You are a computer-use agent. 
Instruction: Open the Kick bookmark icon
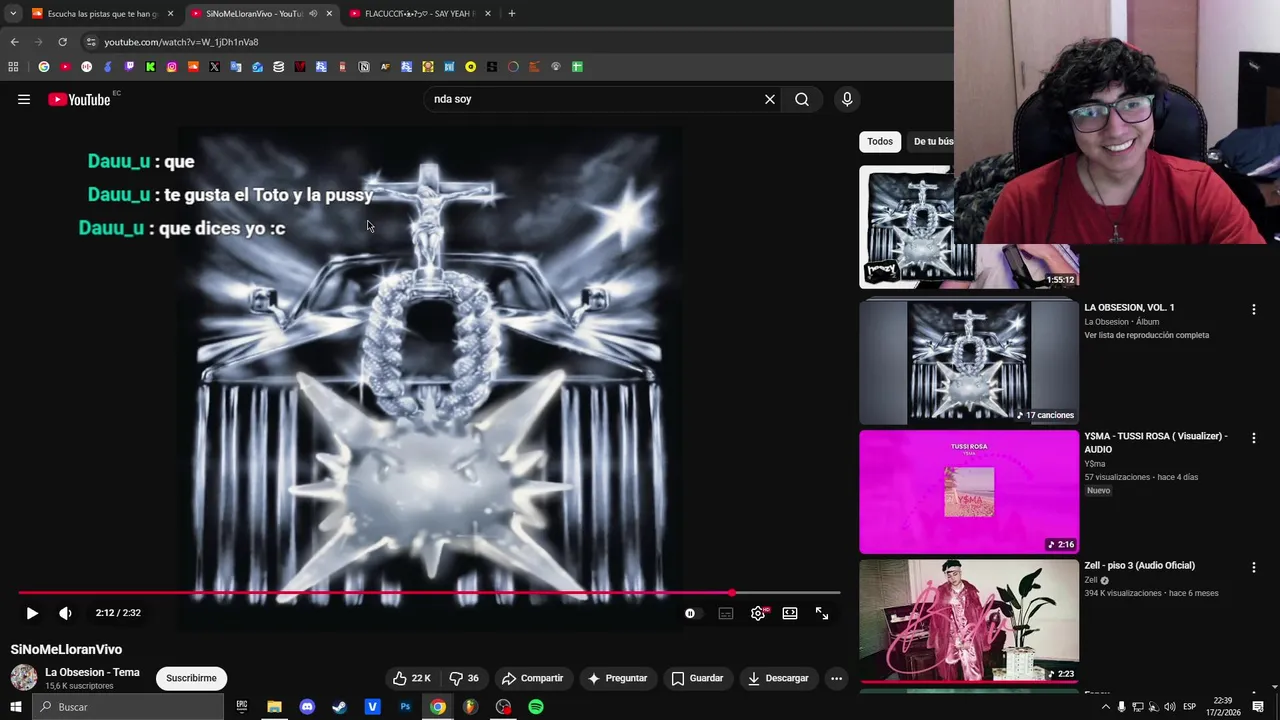pyautogui.click(x=150, y=67)
